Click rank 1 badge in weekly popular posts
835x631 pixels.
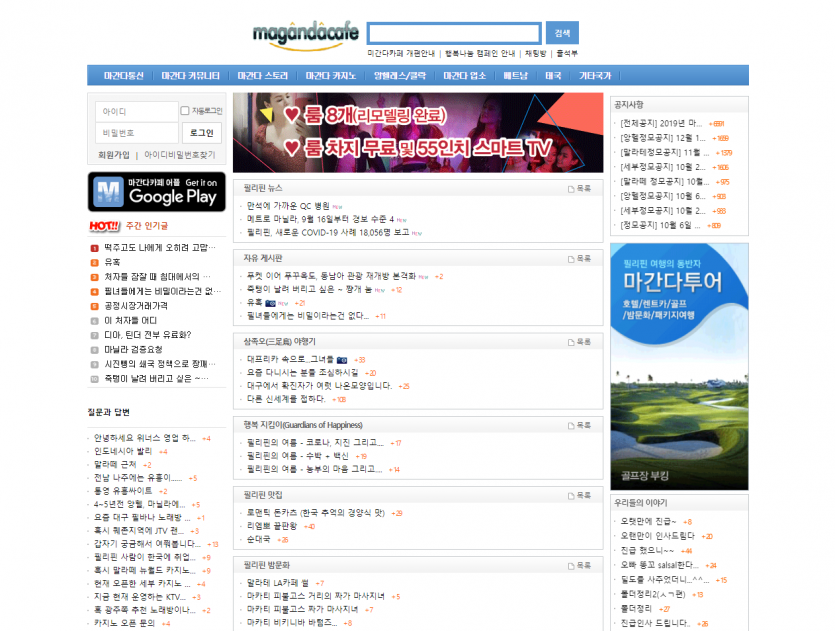(94, 247)
